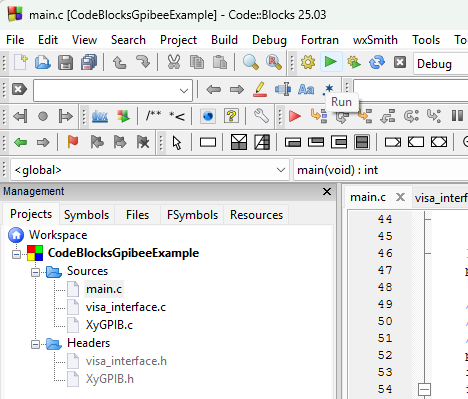Clear the search field X icon
The image size is (468, 399).
click(19, 89)
